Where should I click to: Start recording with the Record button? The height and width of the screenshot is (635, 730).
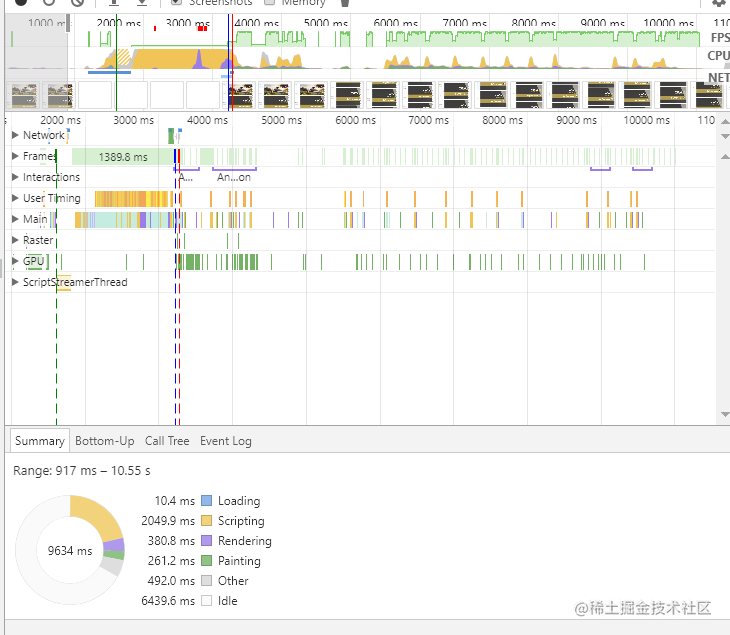tap(20, 2)
